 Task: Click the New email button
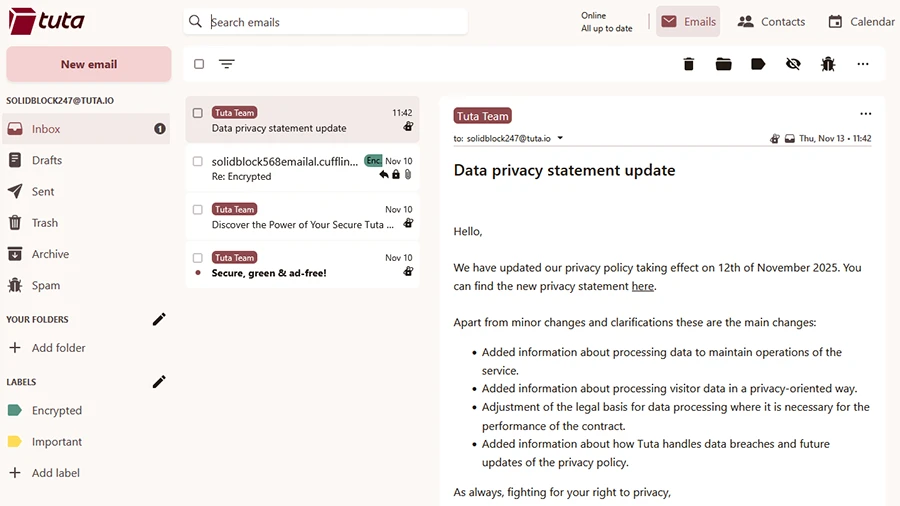point(89,64)
